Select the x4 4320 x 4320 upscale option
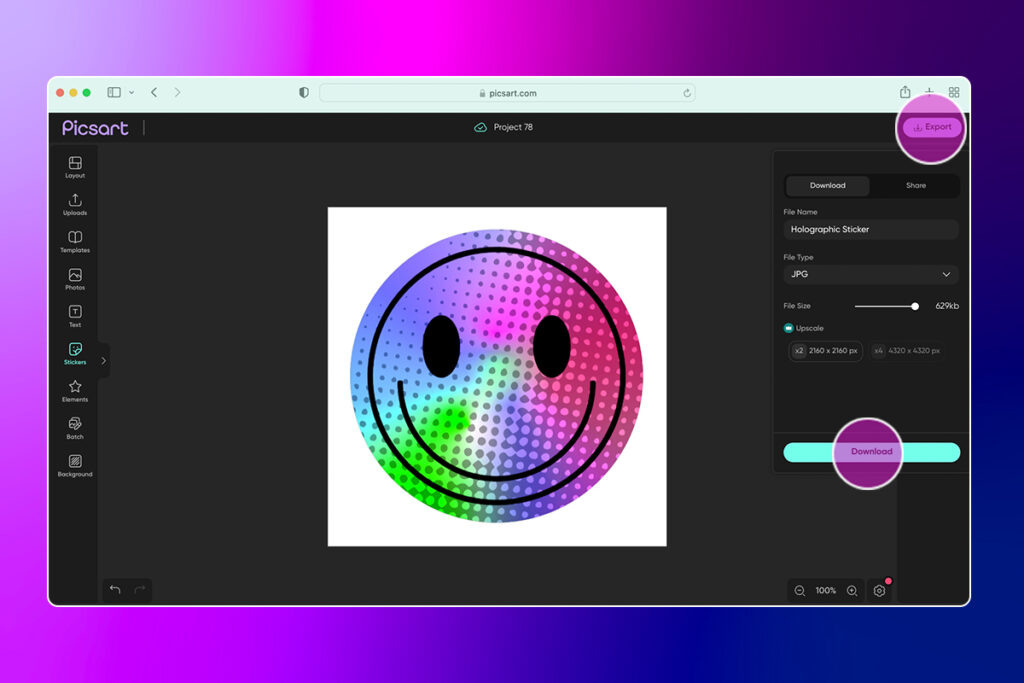Viewport: 1024px width, 683px height. 907,351
